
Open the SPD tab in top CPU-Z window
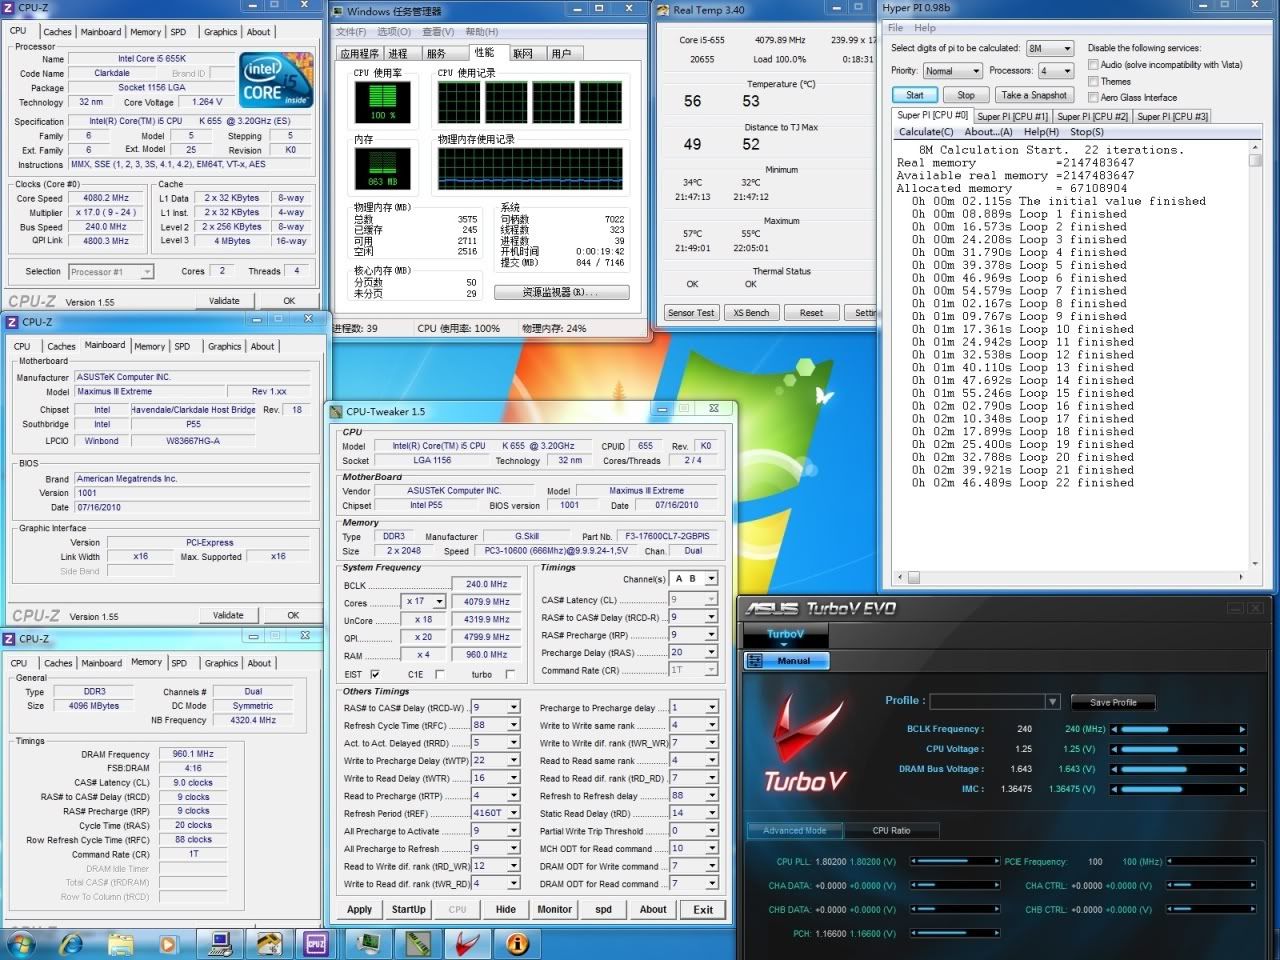point(178,32)
